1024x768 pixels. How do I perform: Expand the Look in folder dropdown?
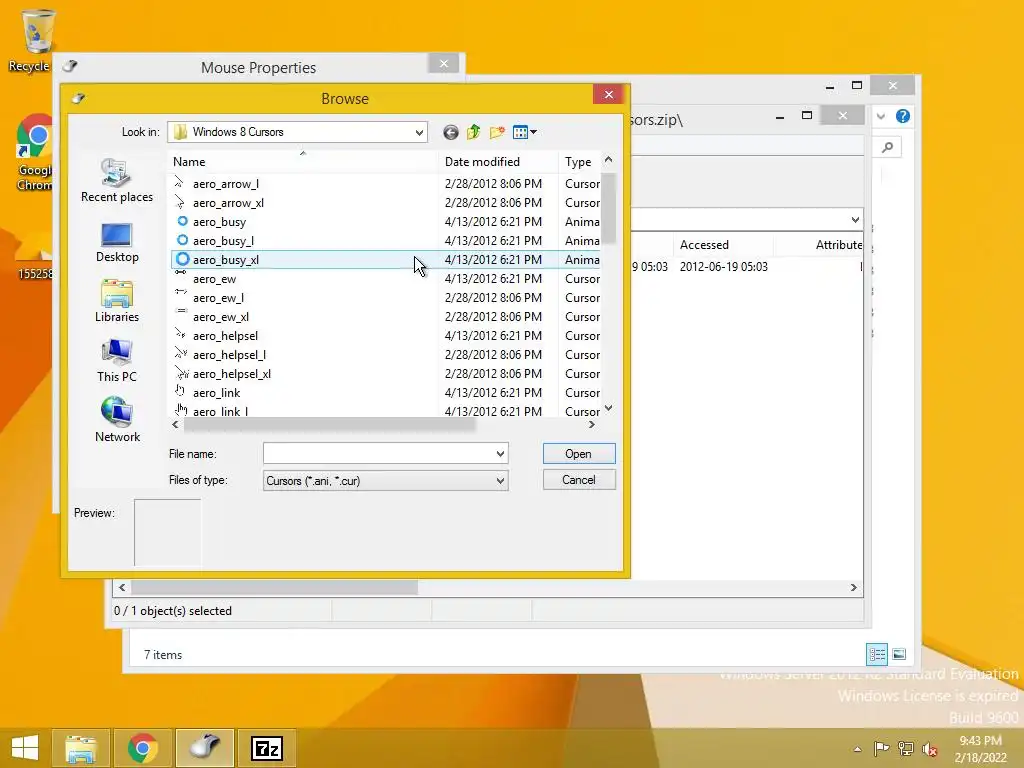pos(419,133)
